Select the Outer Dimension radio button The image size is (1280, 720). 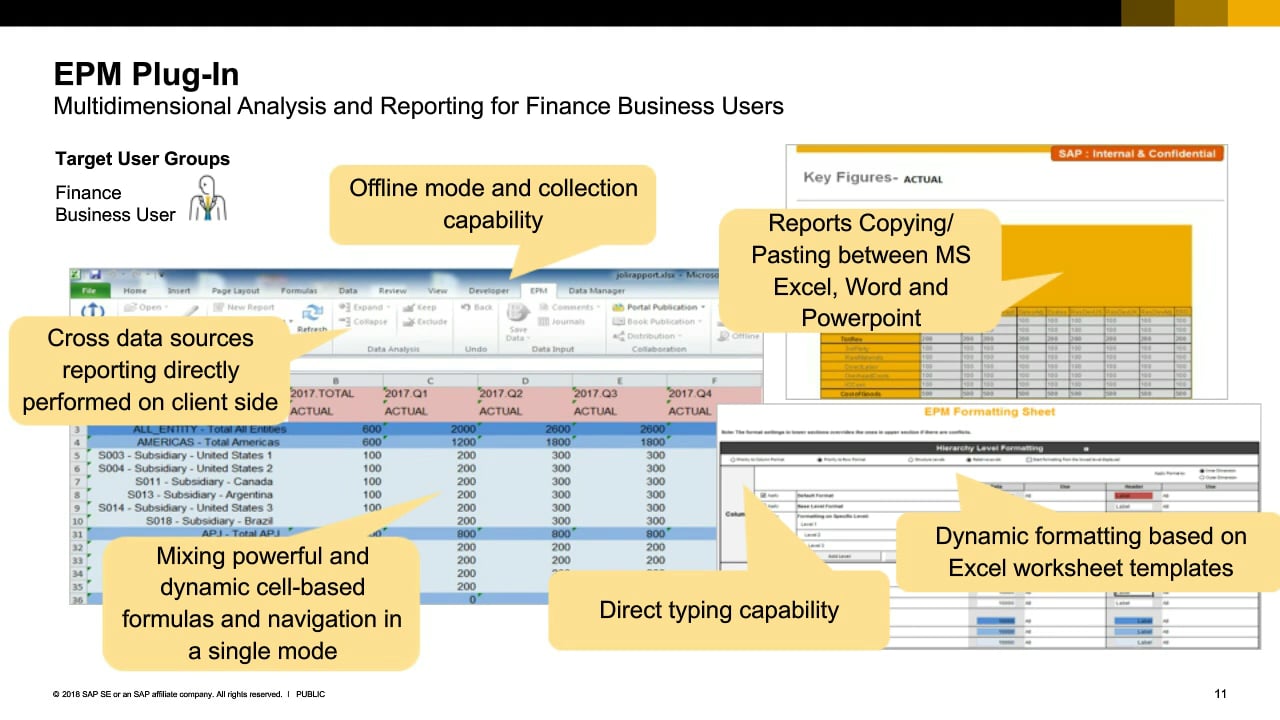point(1201,477)
